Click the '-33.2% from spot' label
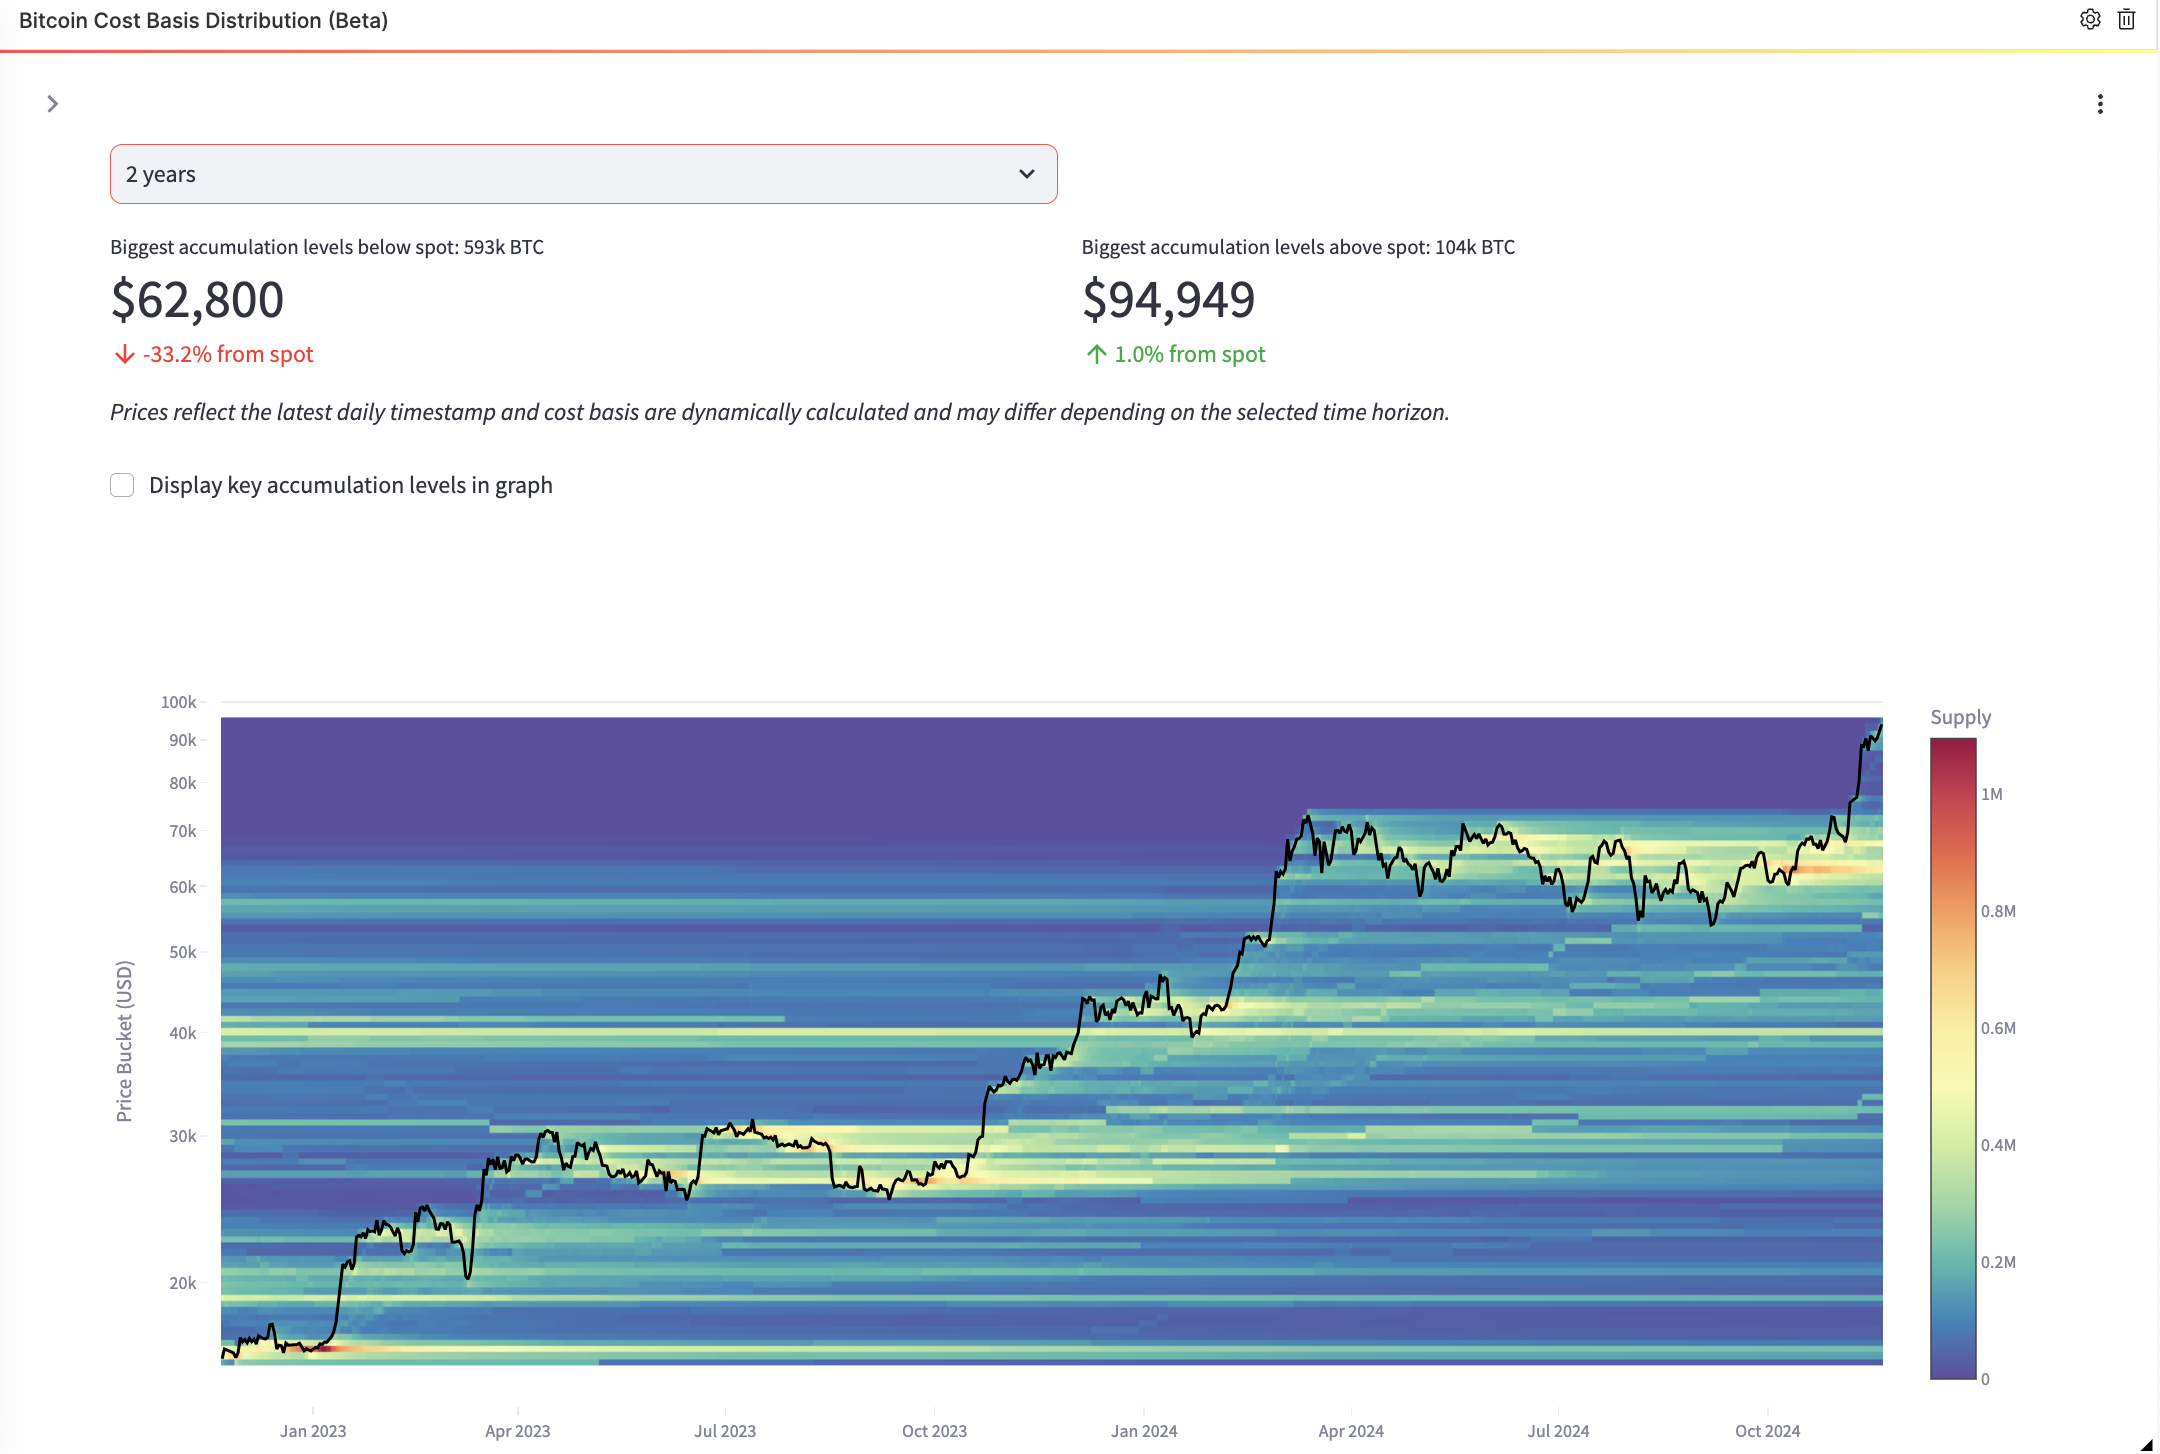 (229, 354)
